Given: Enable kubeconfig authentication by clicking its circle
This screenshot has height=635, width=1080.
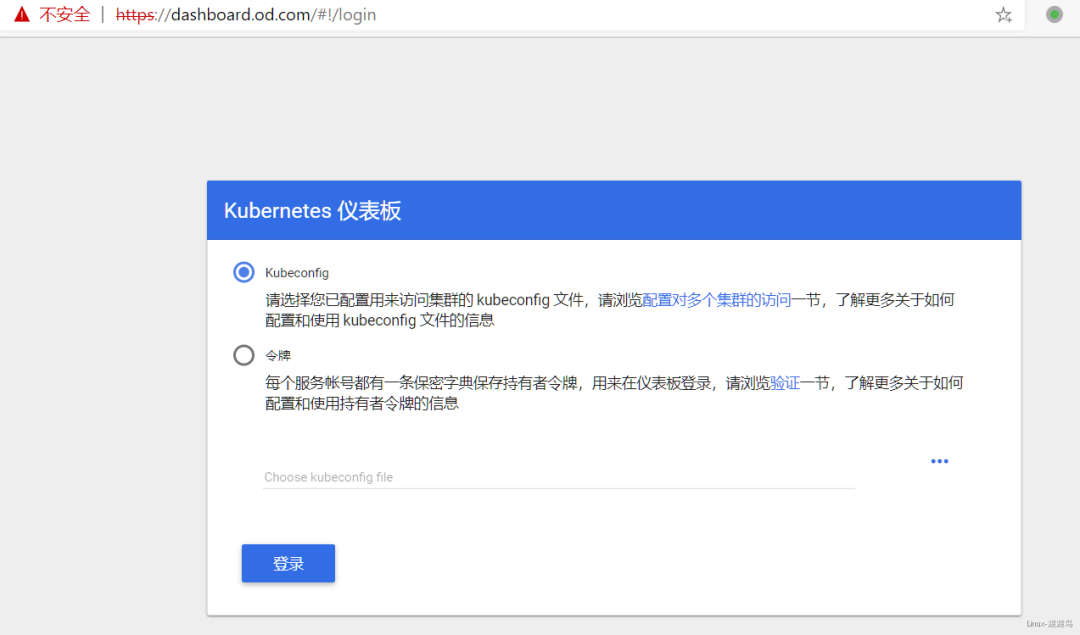Looking at the screenshot, I should point(243,271).
